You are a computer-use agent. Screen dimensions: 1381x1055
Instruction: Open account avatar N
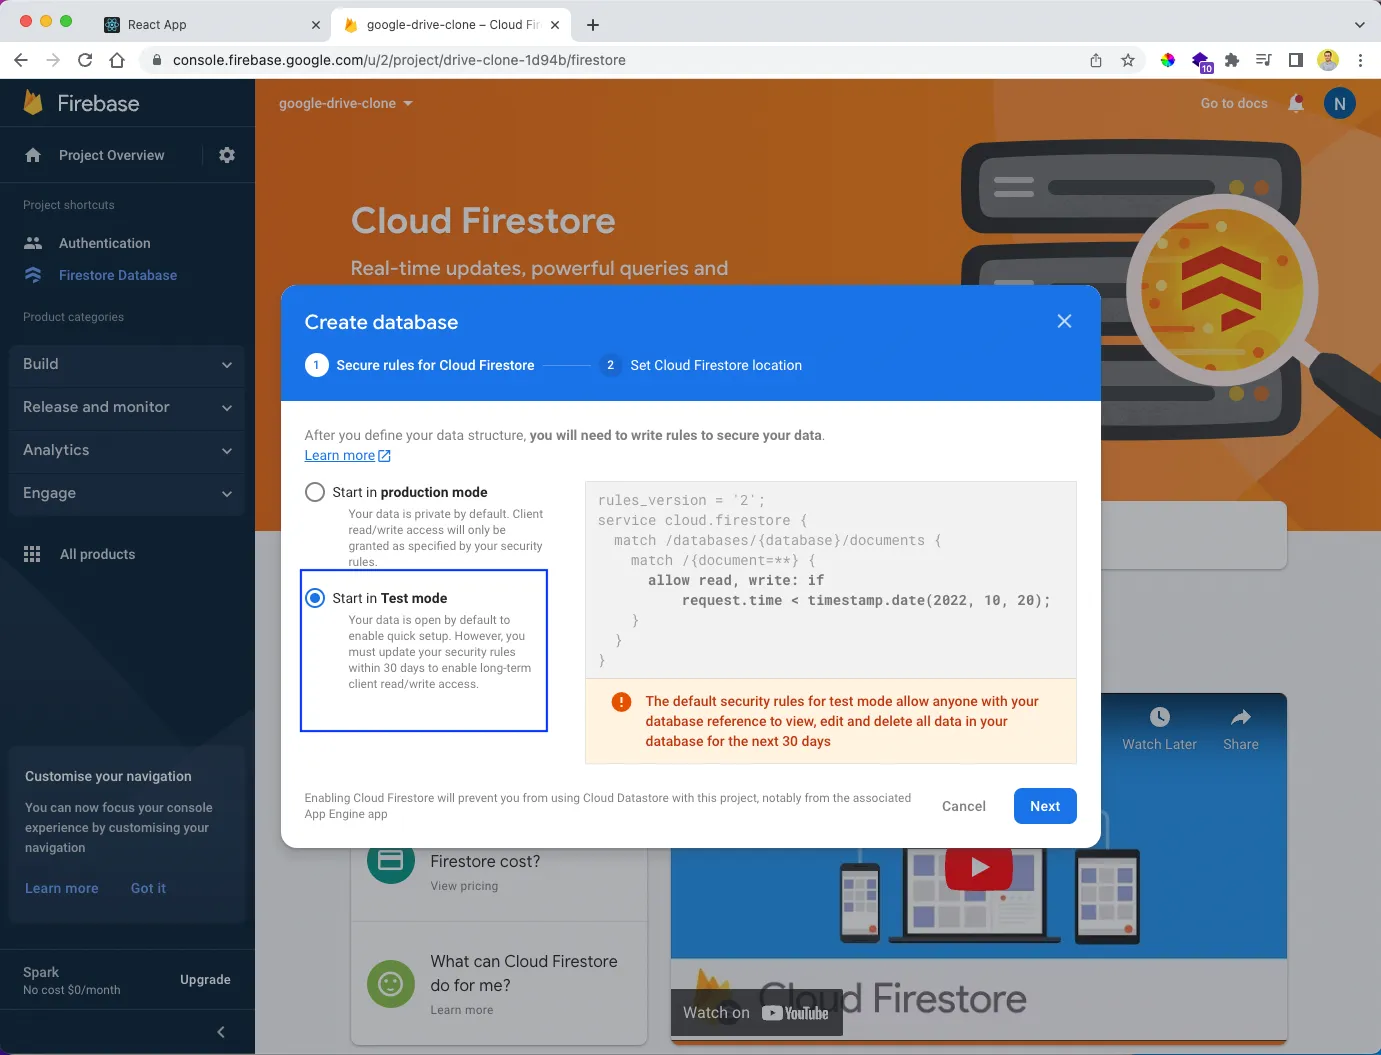[x=1340, y=103]
